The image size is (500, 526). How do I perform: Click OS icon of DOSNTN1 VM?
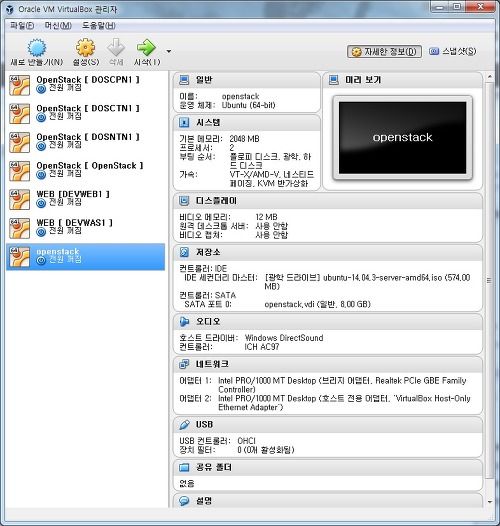click(x=19, y=142)
